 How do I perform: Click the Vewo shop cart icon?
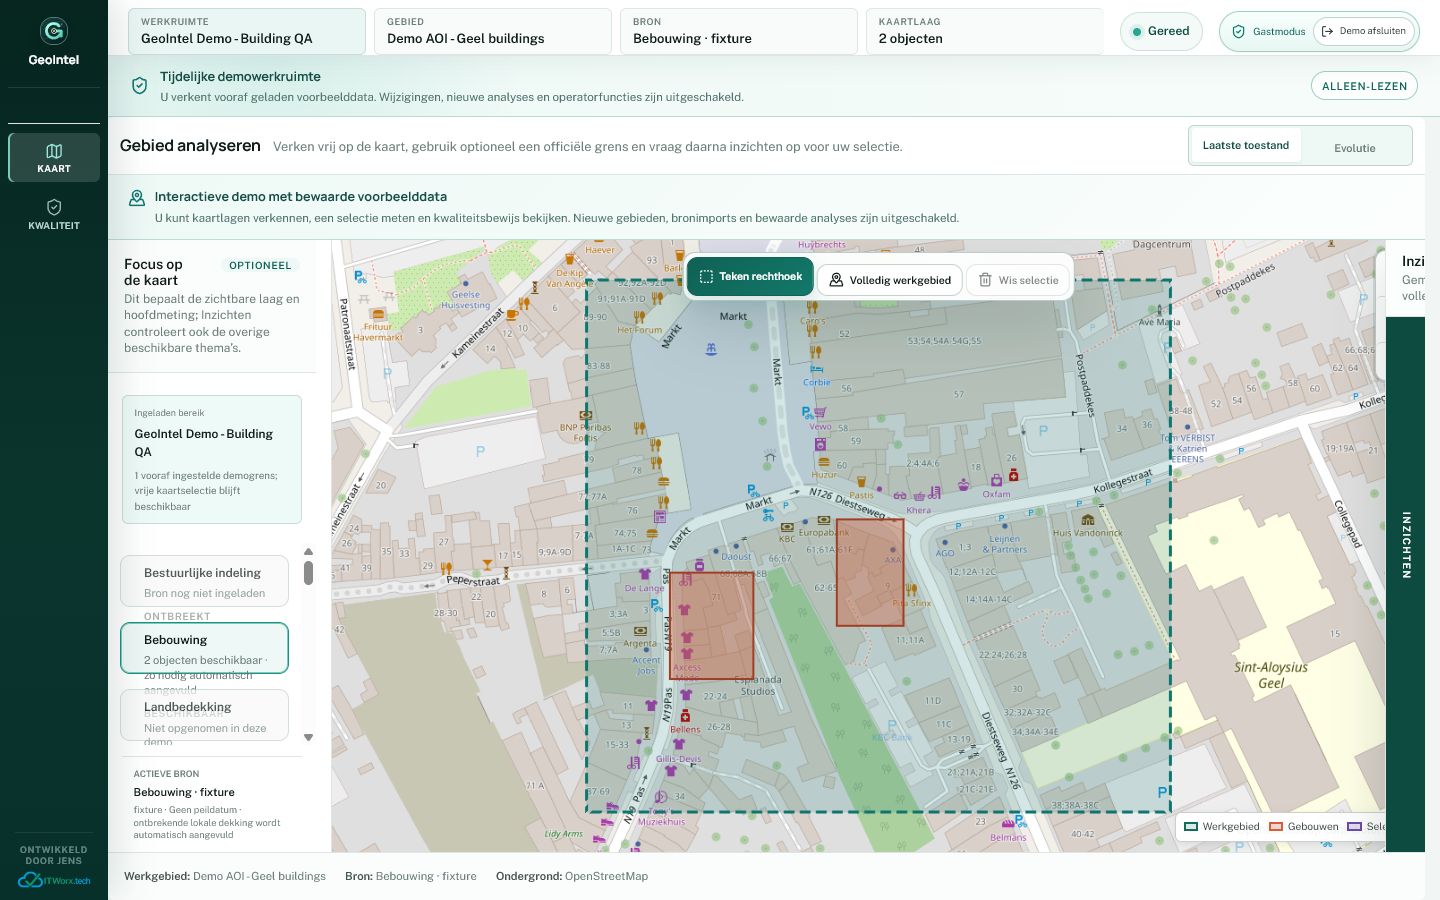coord(820,412)
